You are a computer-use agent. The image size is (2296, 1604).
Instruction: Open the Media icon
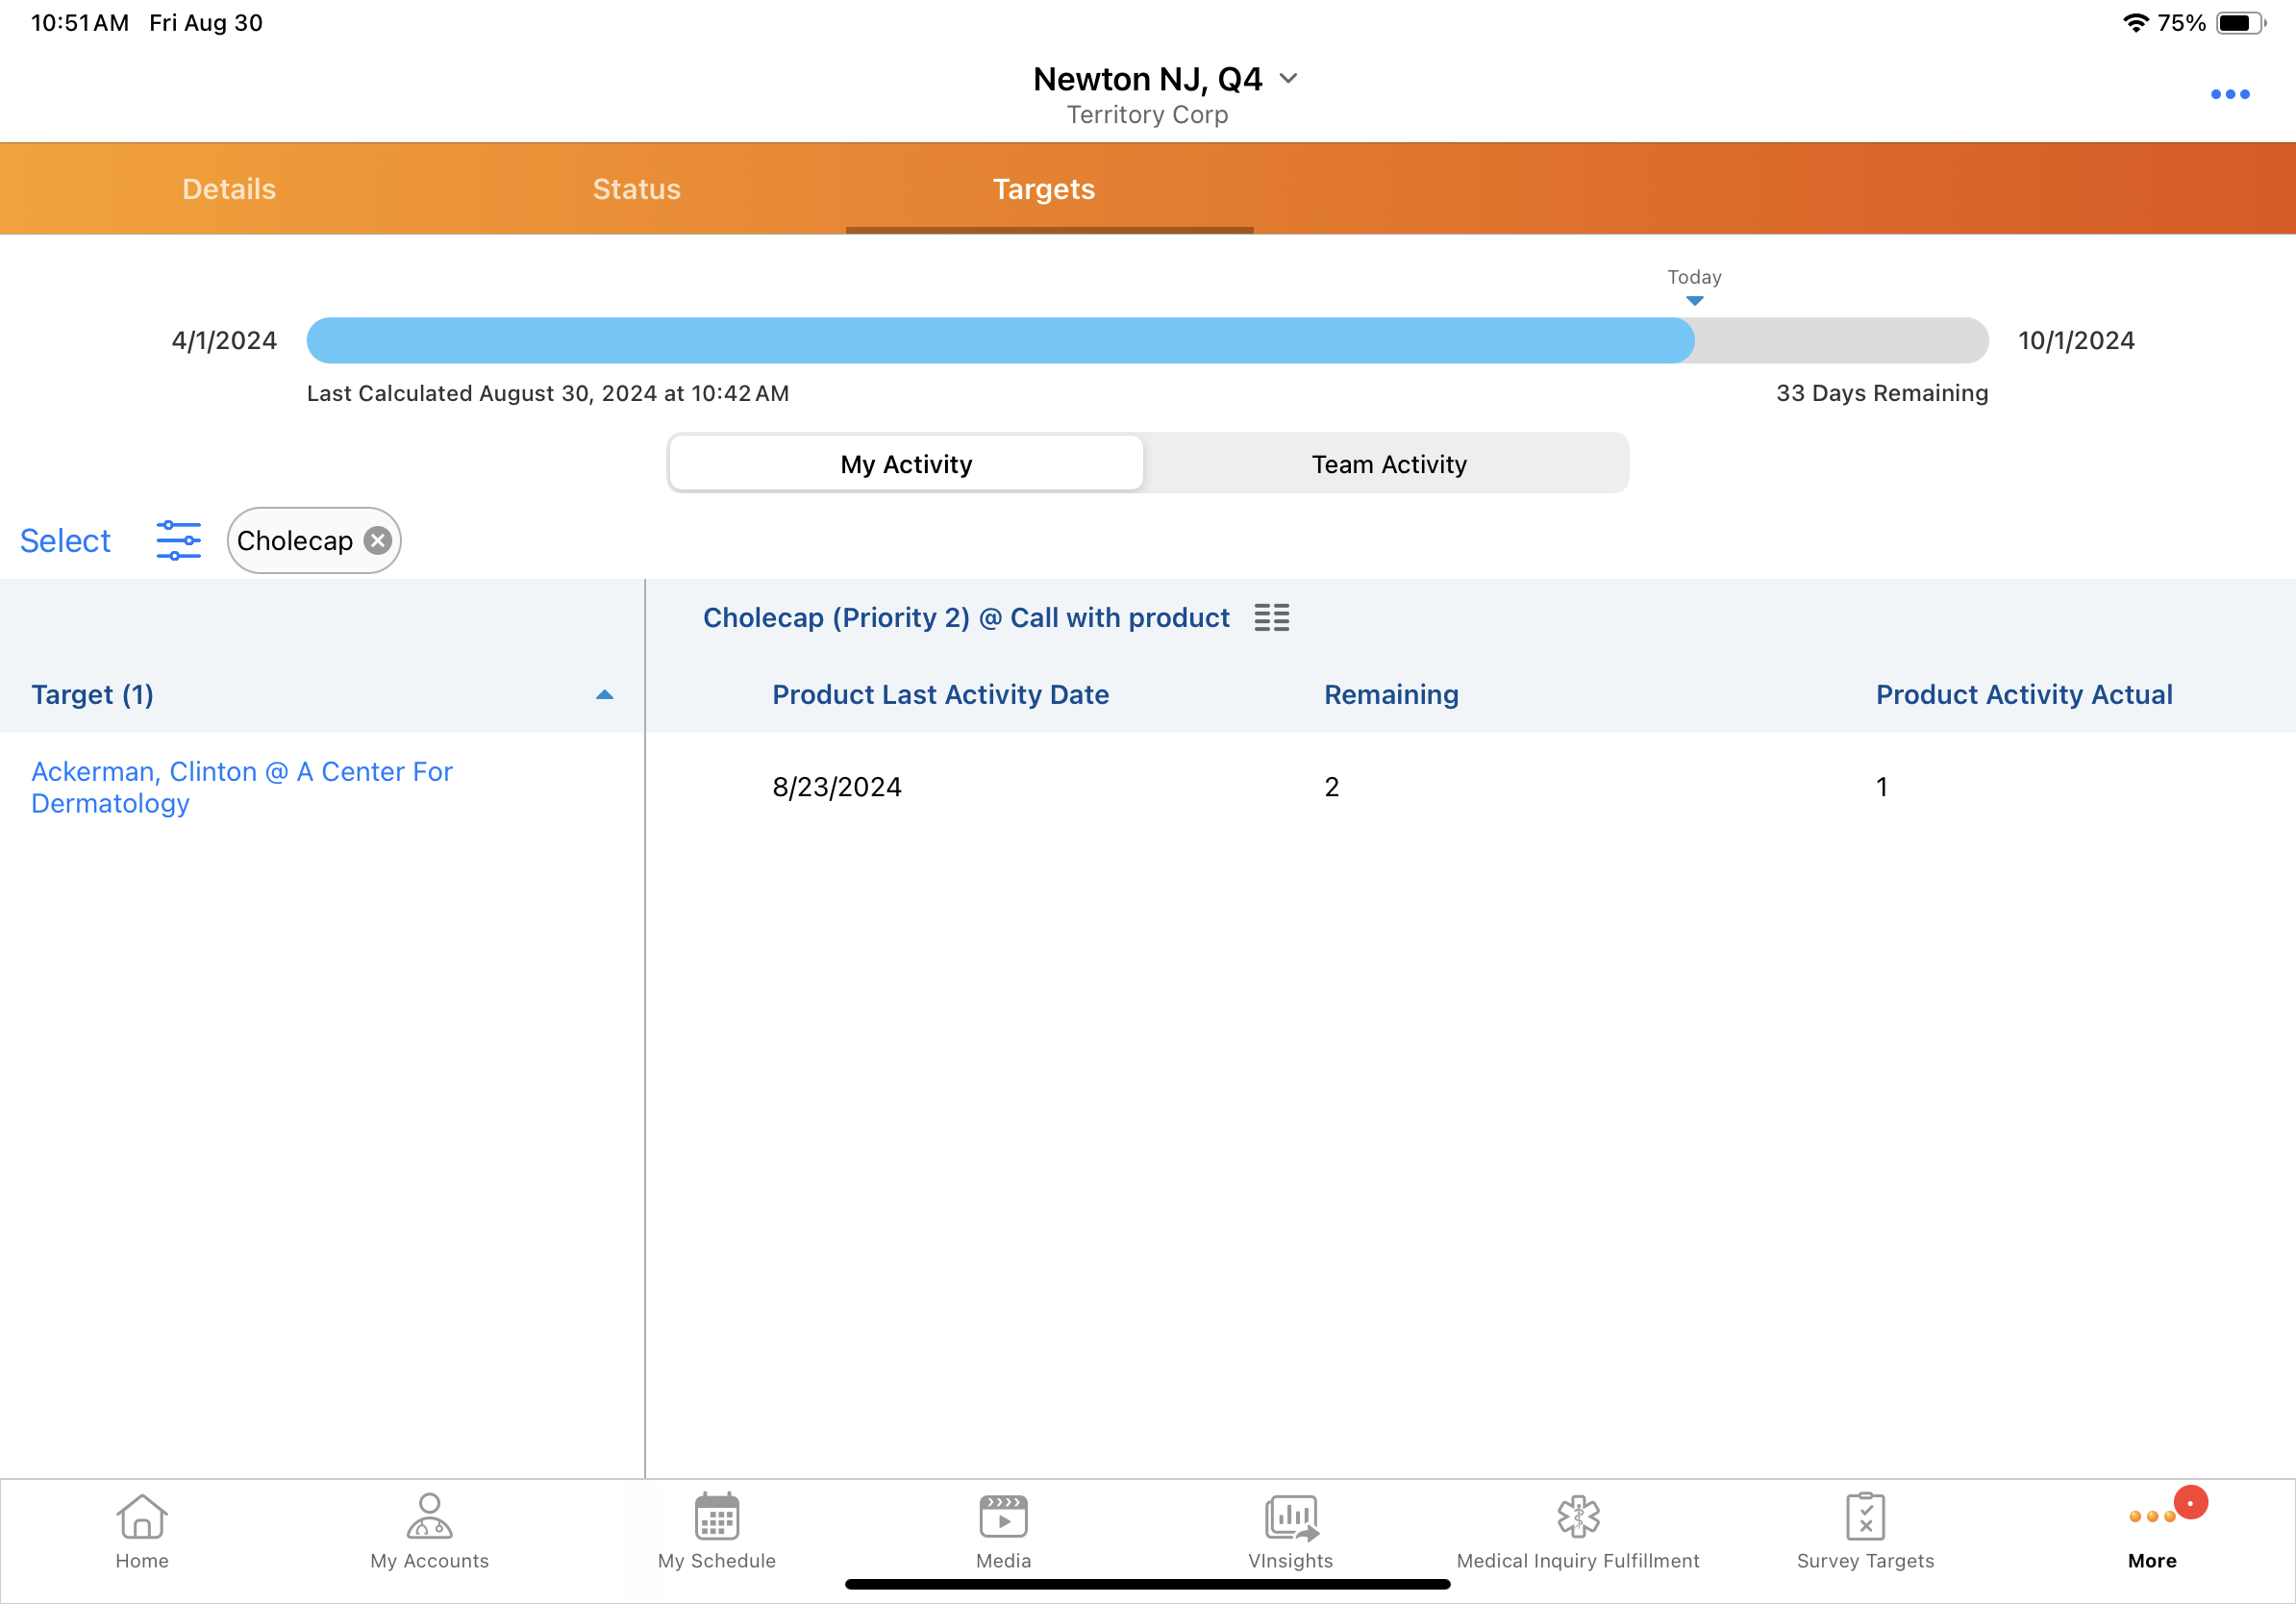tap(1003, 1529)
